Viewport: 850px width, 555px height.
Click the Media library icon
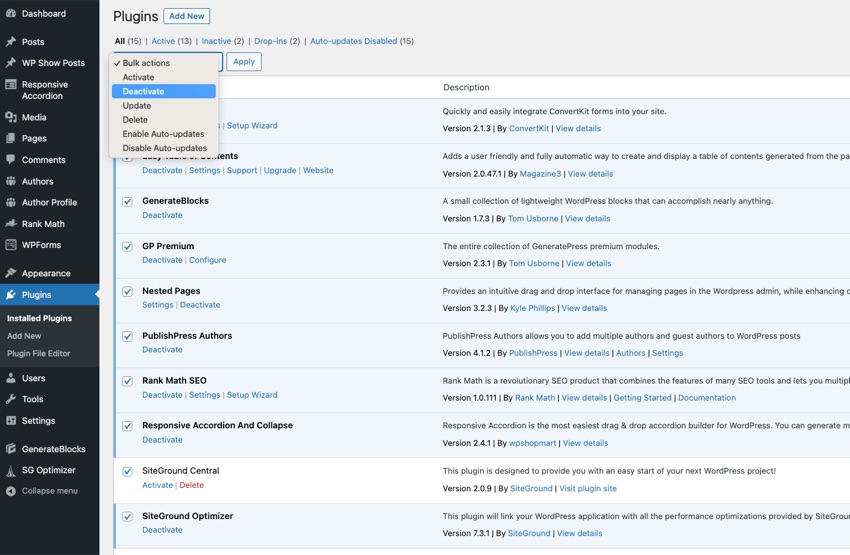point(11,117)
